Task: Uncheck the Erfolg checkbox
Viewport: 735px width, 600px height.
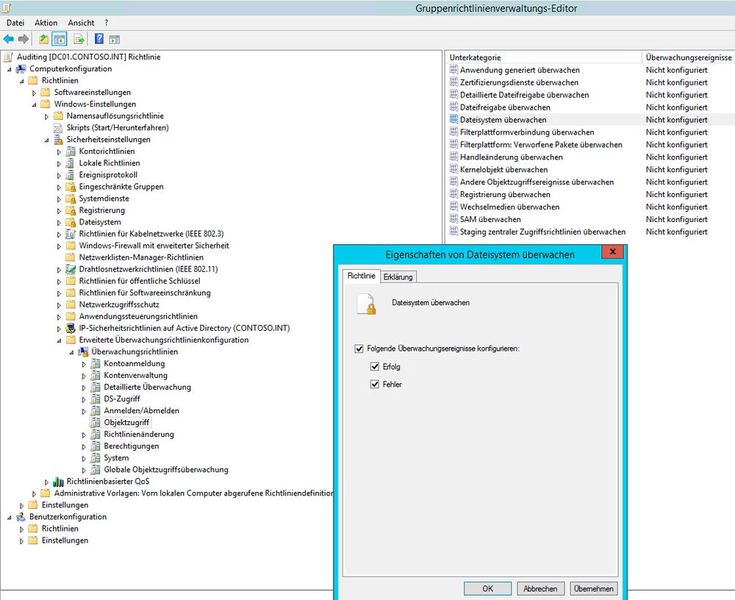Action: click(374, 367)
